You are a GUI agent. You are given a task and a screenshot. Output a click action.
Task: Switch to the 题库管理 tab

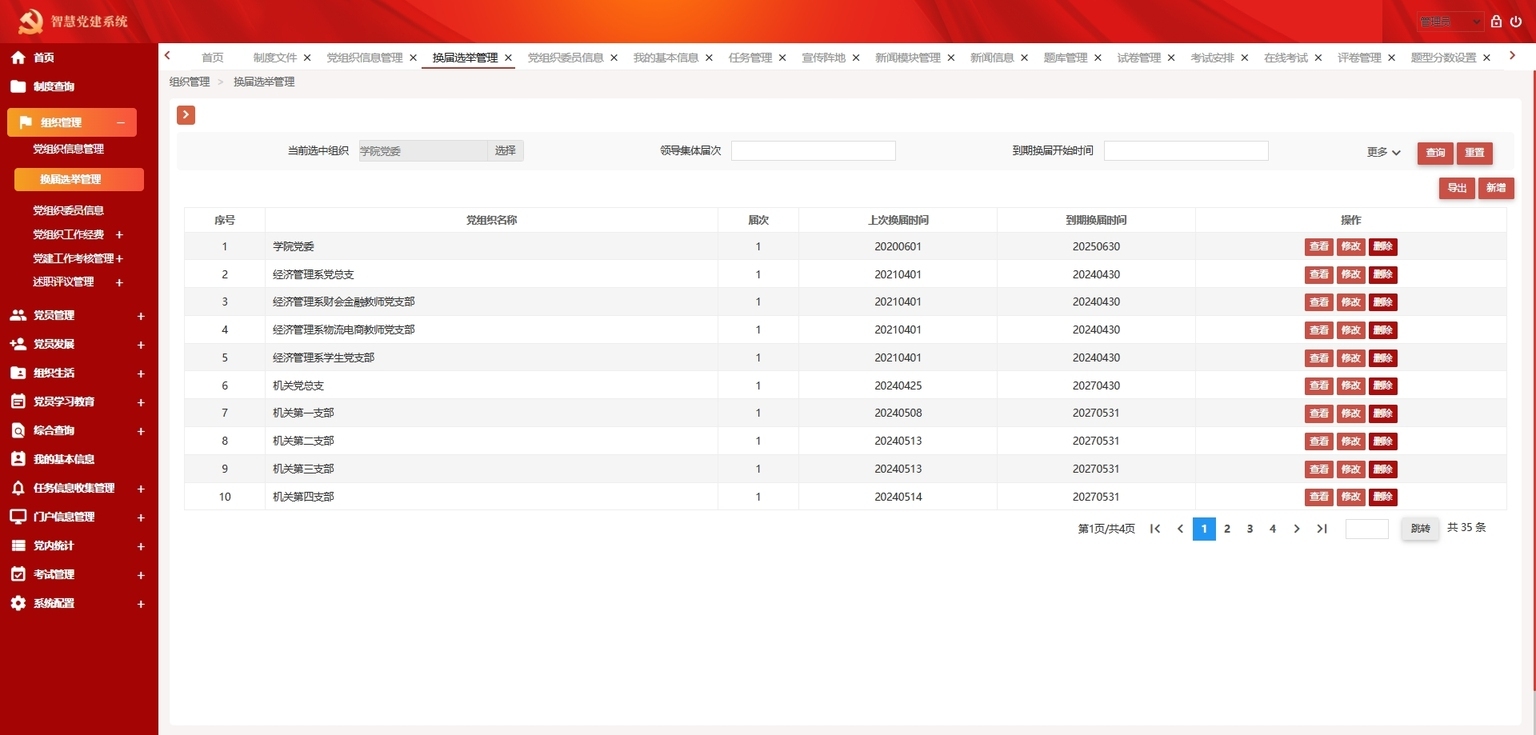(1065, 58)
